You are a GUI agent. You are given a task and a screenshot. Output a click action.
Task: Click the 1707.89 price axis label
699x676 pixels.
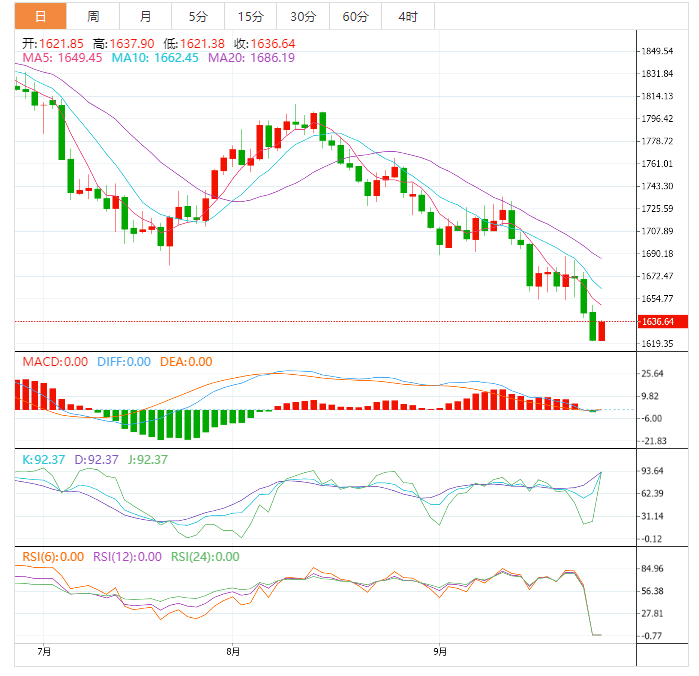pyautogui.click(x=657, y=231)
